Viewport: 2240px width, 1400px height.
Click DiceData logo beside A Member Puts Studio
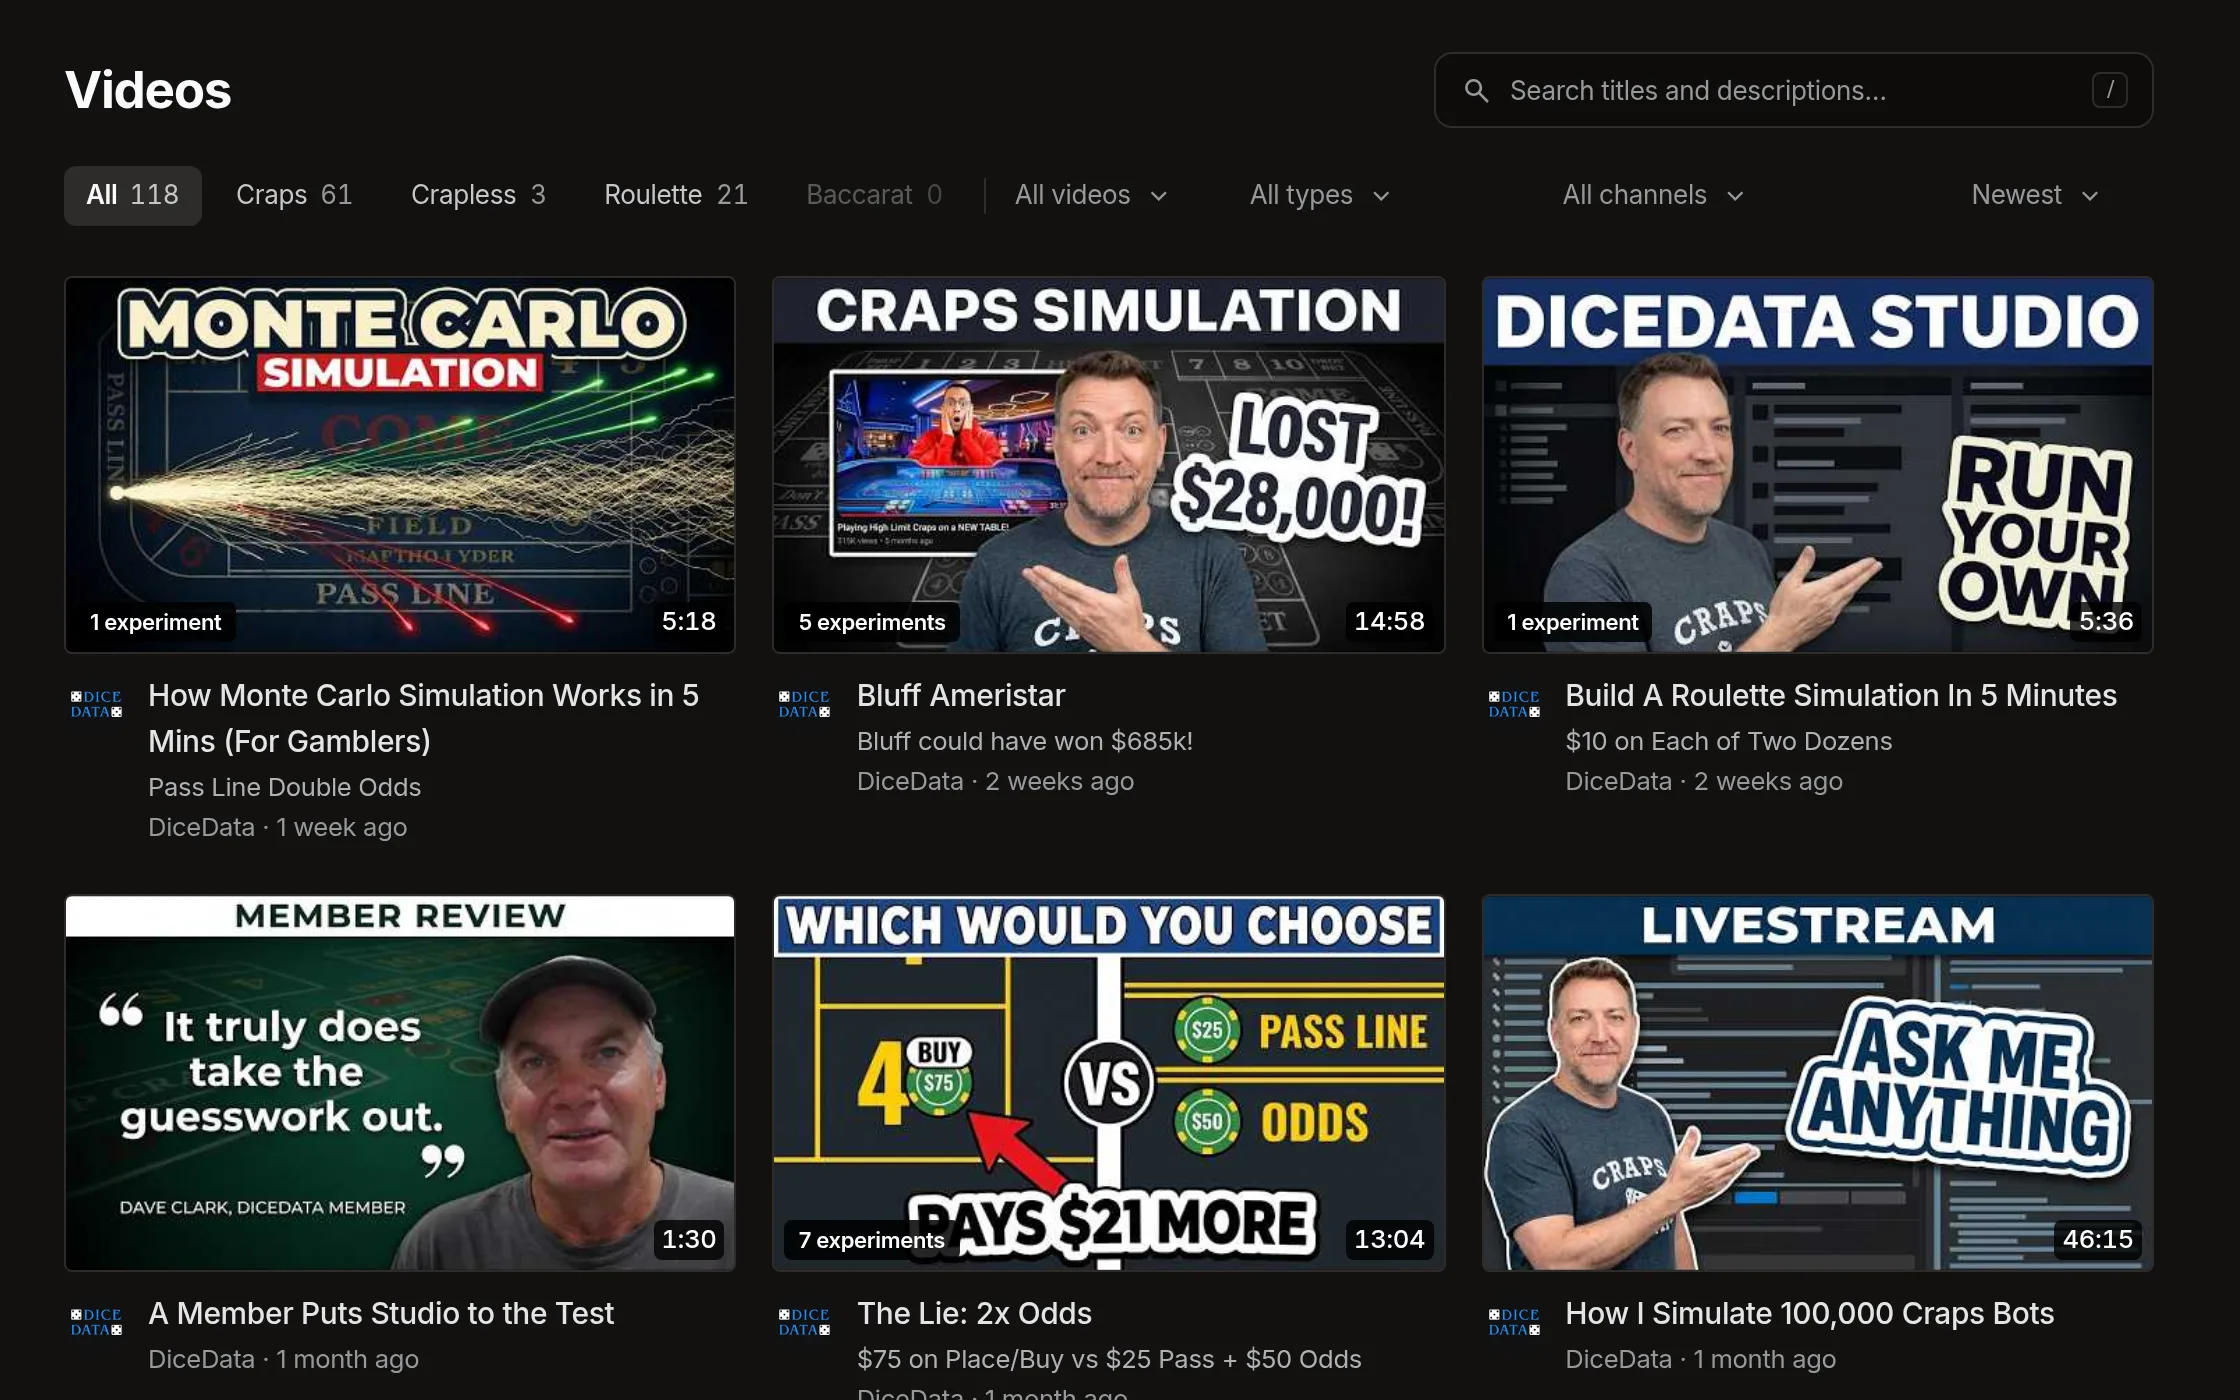[x=96, y=1322]
